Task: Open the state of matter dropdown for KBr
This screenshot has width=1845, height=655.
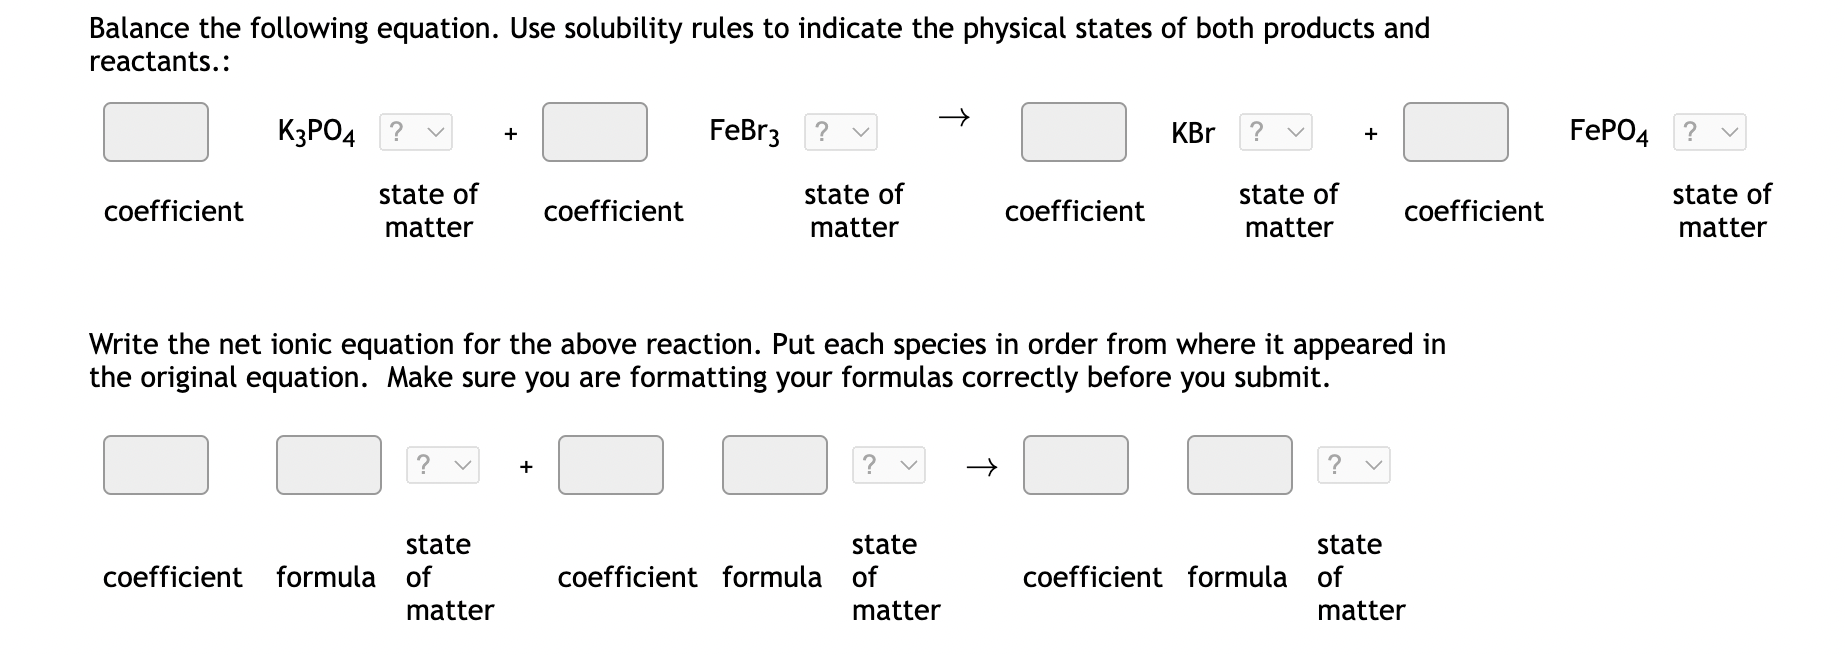Action: (x=1277, y=131)
